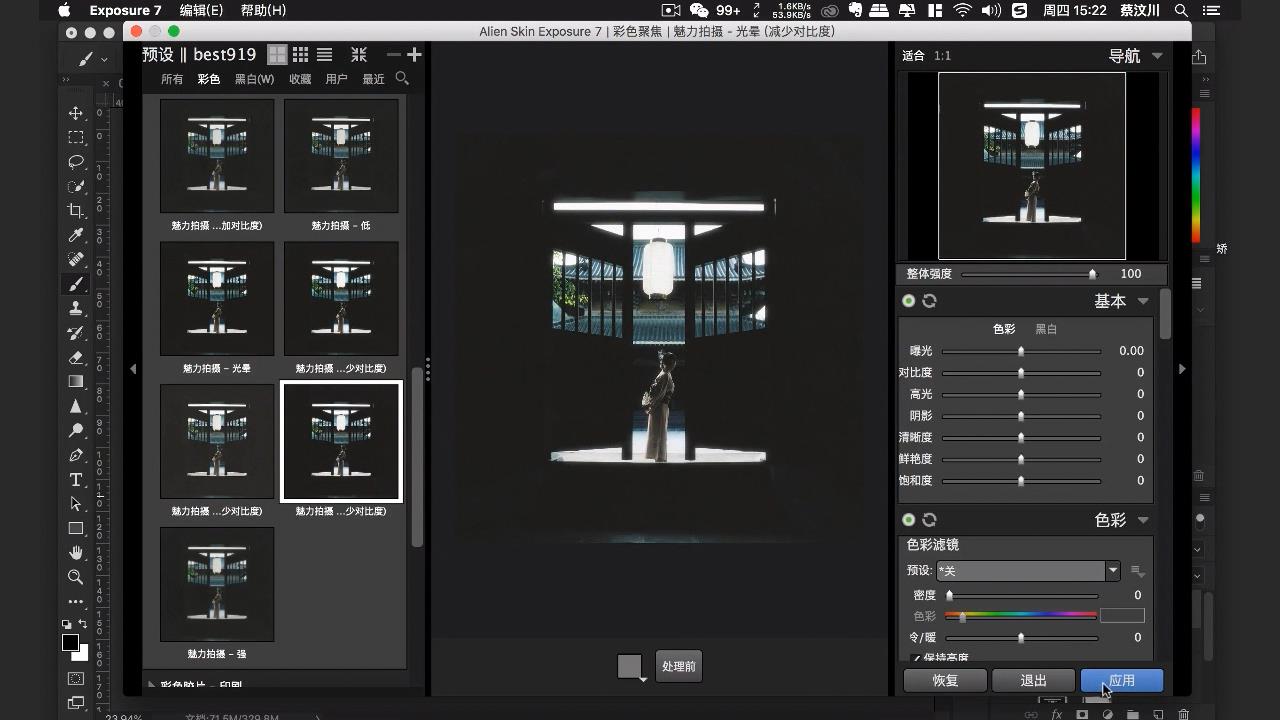
Task: Toggle the 保持亮度 checkbox
Action: (x=916, y=658)
